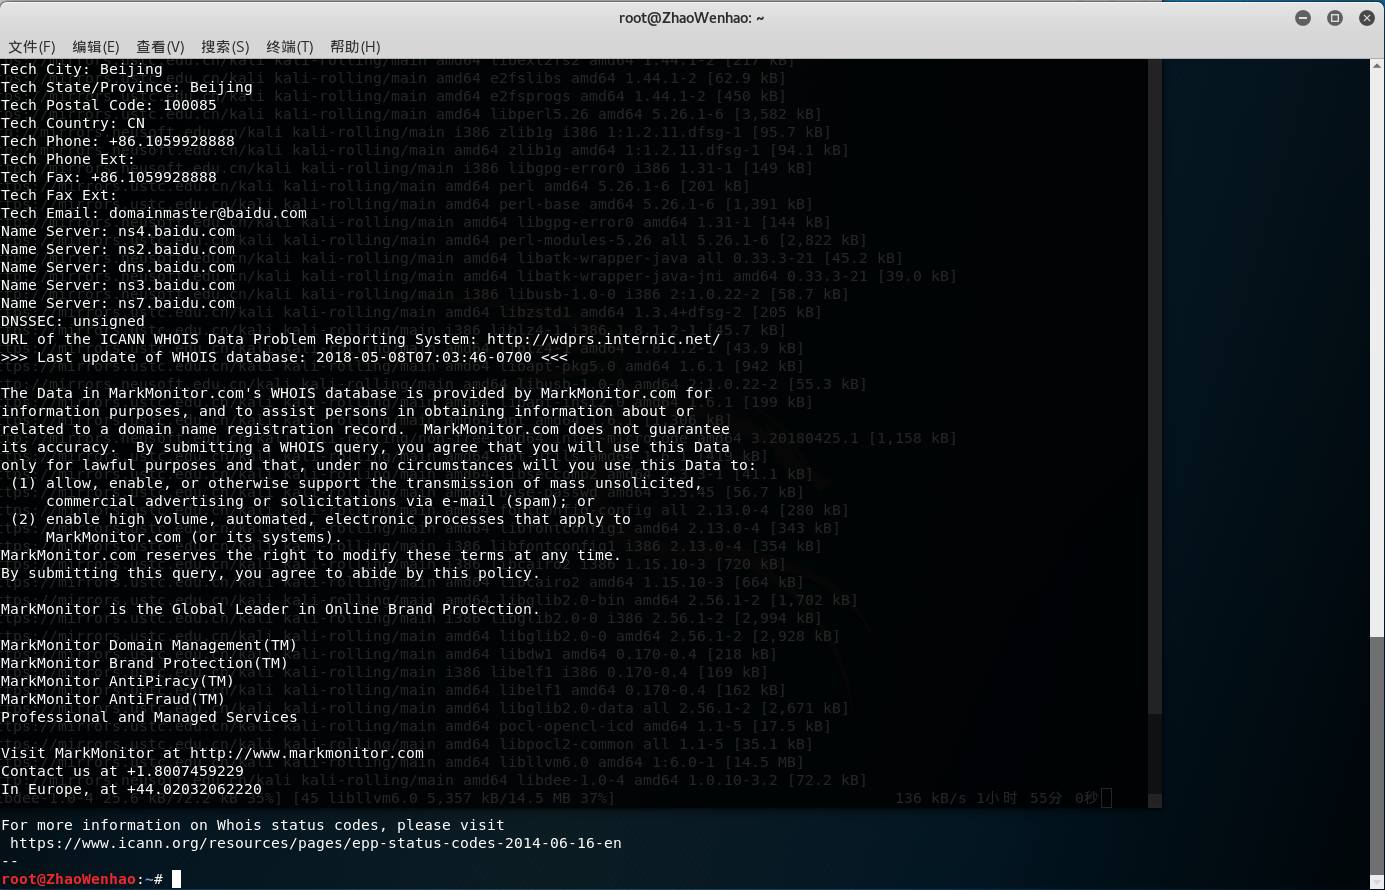Open the 搜索(S) search menu
Image resolution: width=1385 pixels, height=890 pixels.
point(225,47)
